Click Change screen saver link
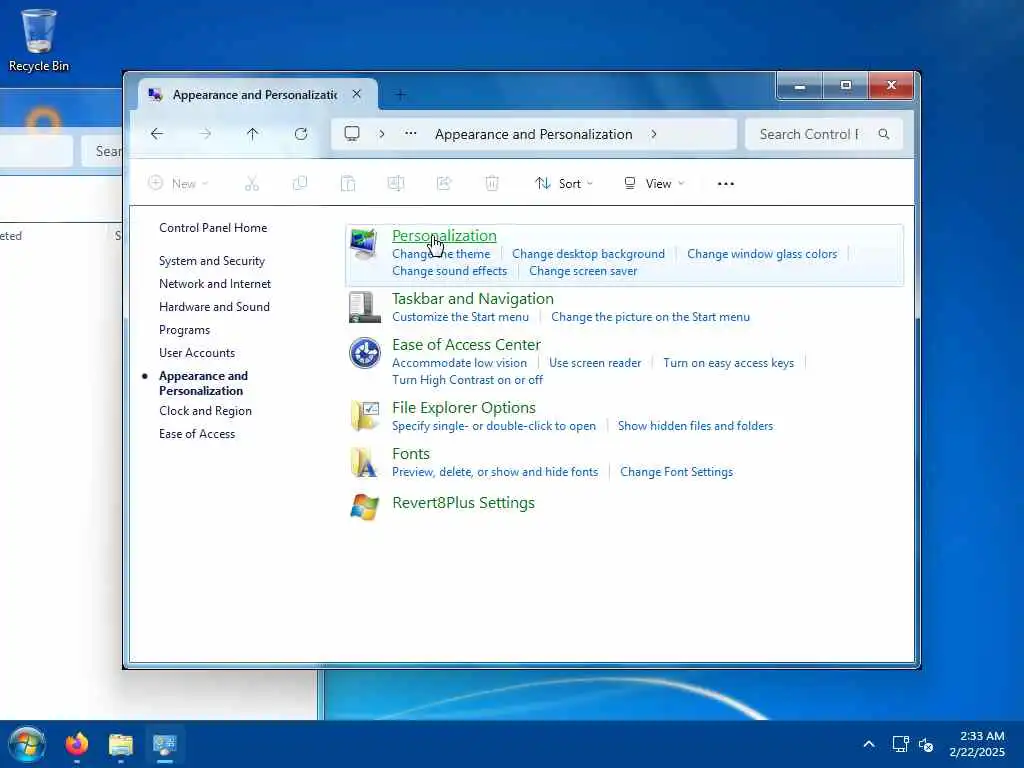 (583, 270)
